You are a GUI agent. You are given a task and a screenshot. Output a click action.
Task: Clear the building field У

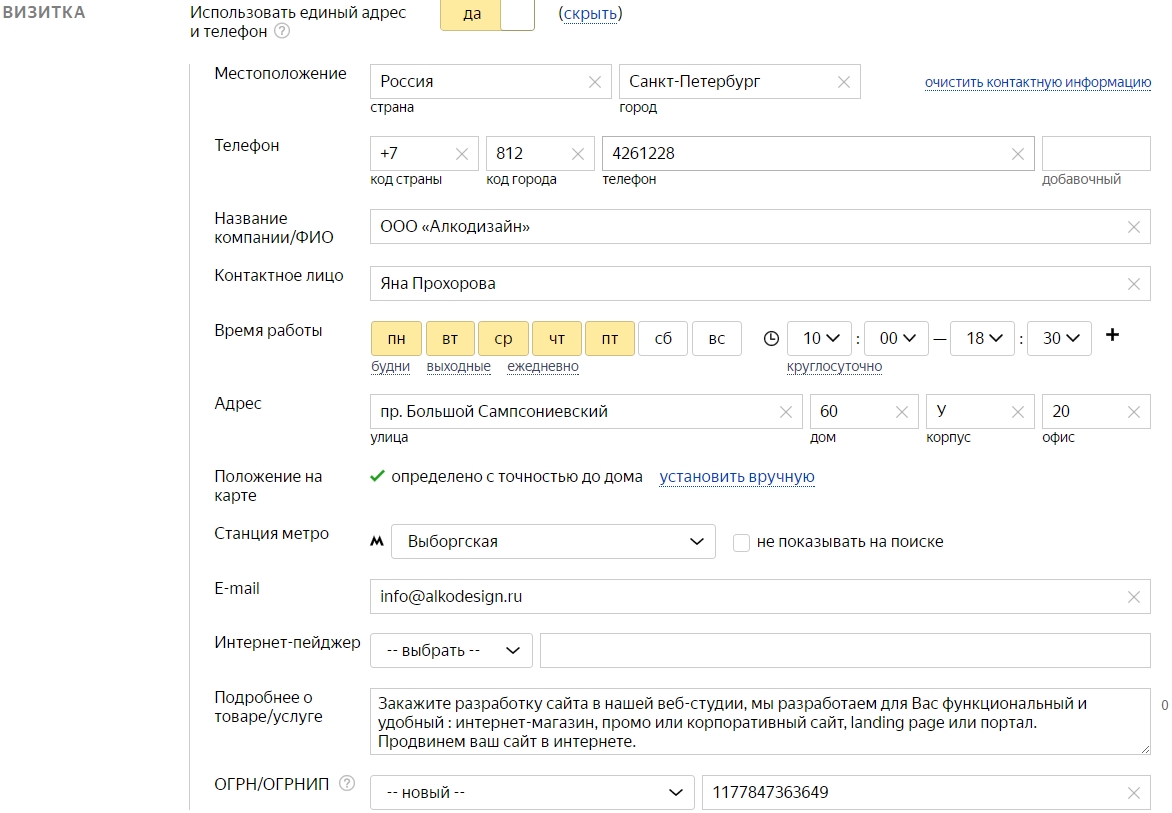click(x=1018, y=412)
